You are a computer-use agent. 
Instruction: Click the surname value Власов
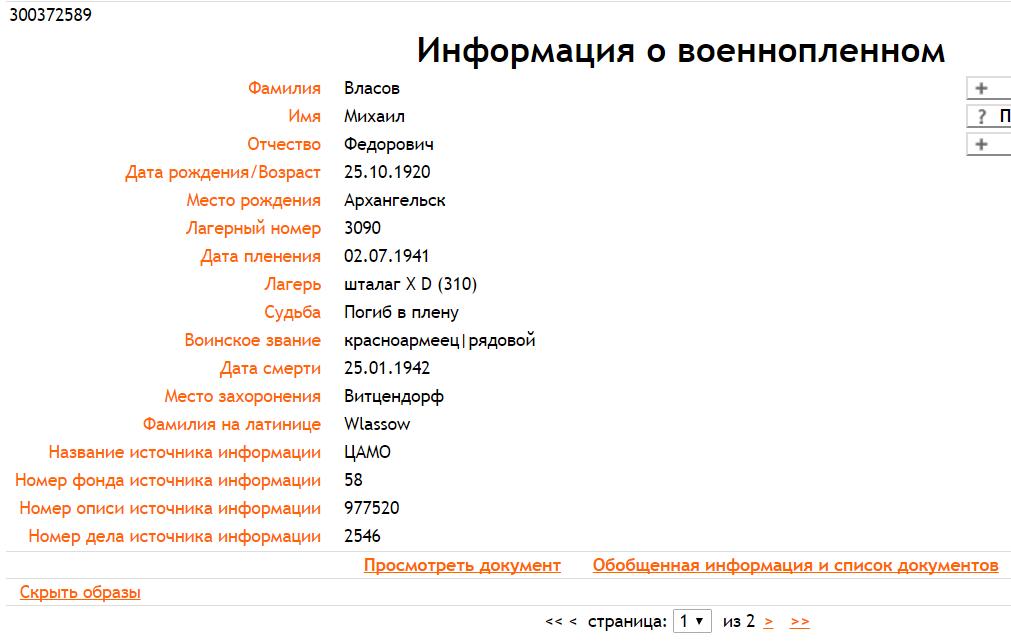coord(371,88)
